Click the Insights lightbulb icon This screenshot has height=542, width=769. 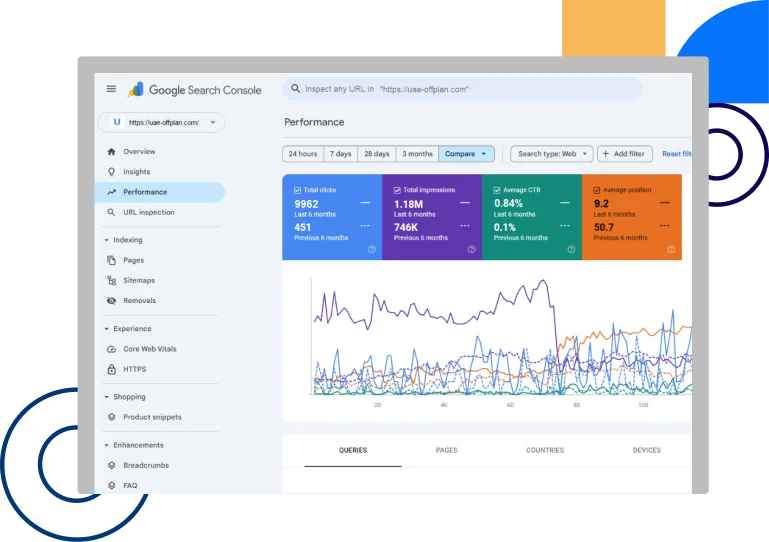[x=112, y=172]
